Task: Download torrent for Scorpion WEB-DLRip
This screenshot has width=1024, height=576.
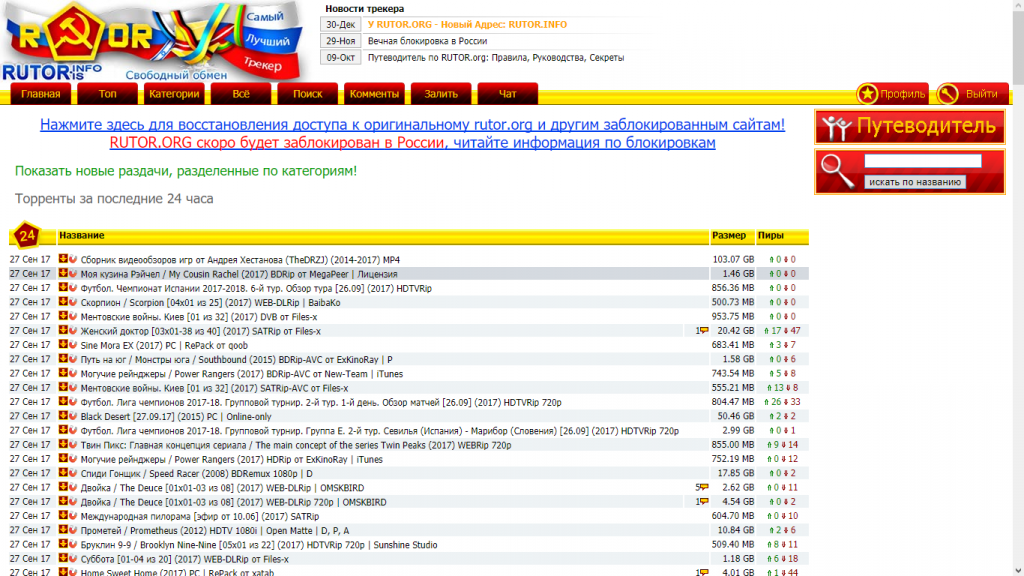Action: click(x=63, y=302)
